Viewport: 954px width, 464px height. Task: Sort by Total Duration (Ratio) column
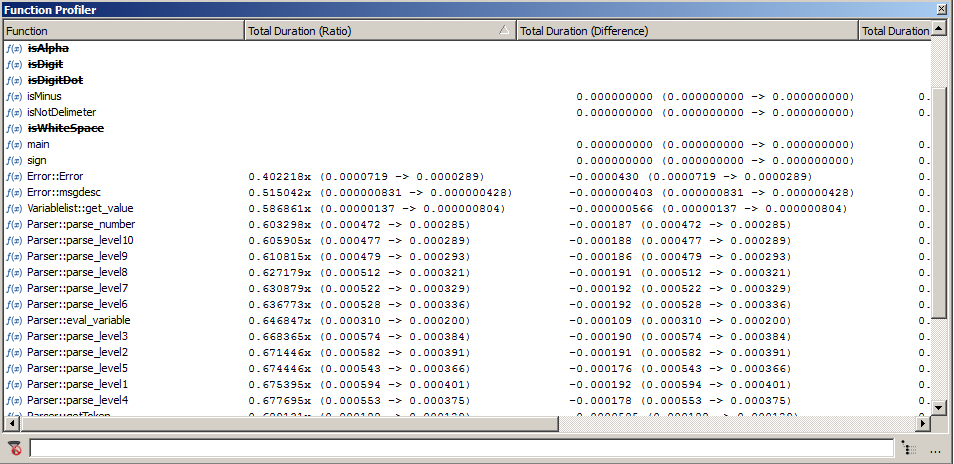[370, 31]
